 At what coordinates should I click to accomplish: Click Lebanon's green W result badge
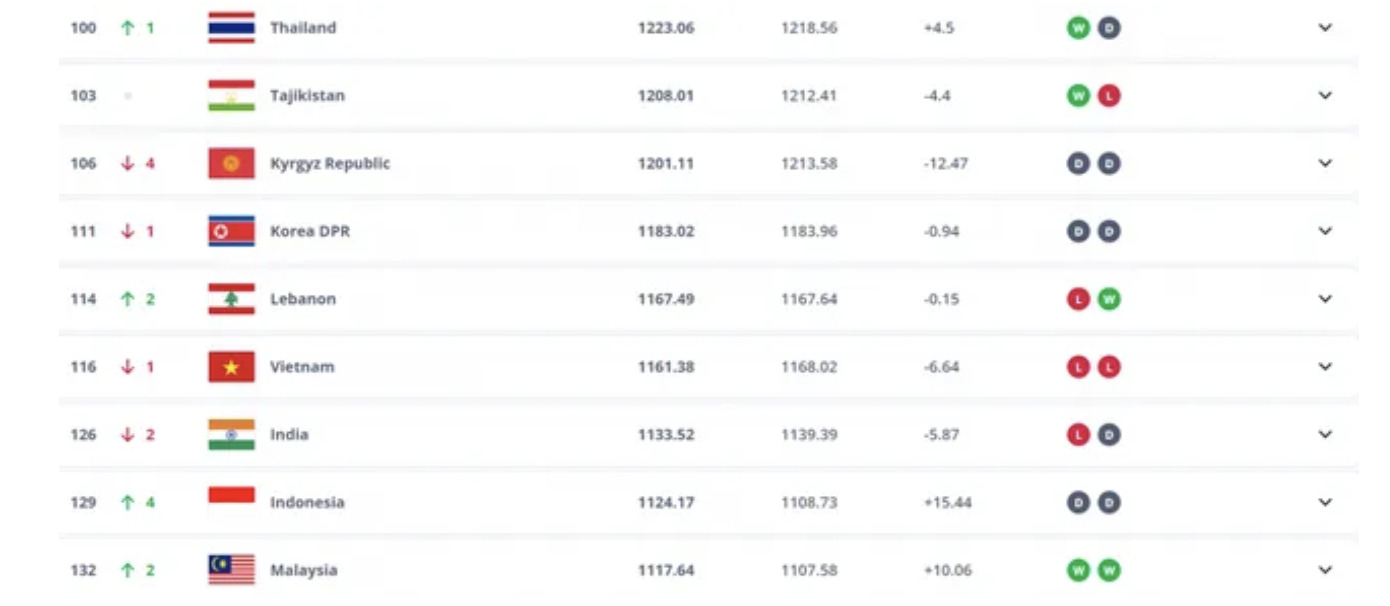click(1108, 299)
